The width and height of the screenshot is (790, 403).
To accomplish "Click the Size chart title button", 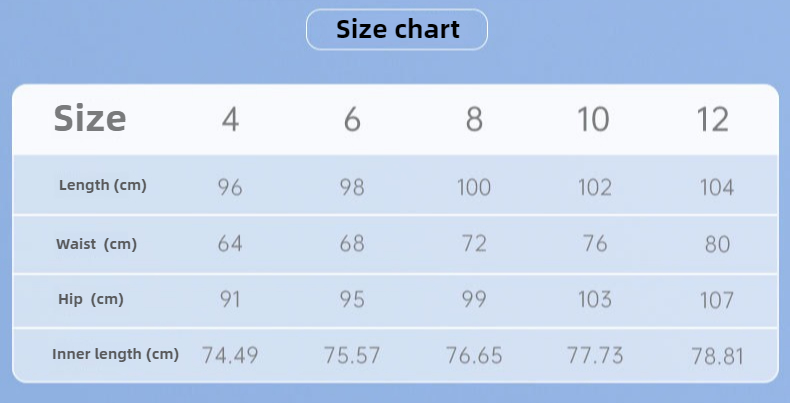I will (x=397, y=29).
